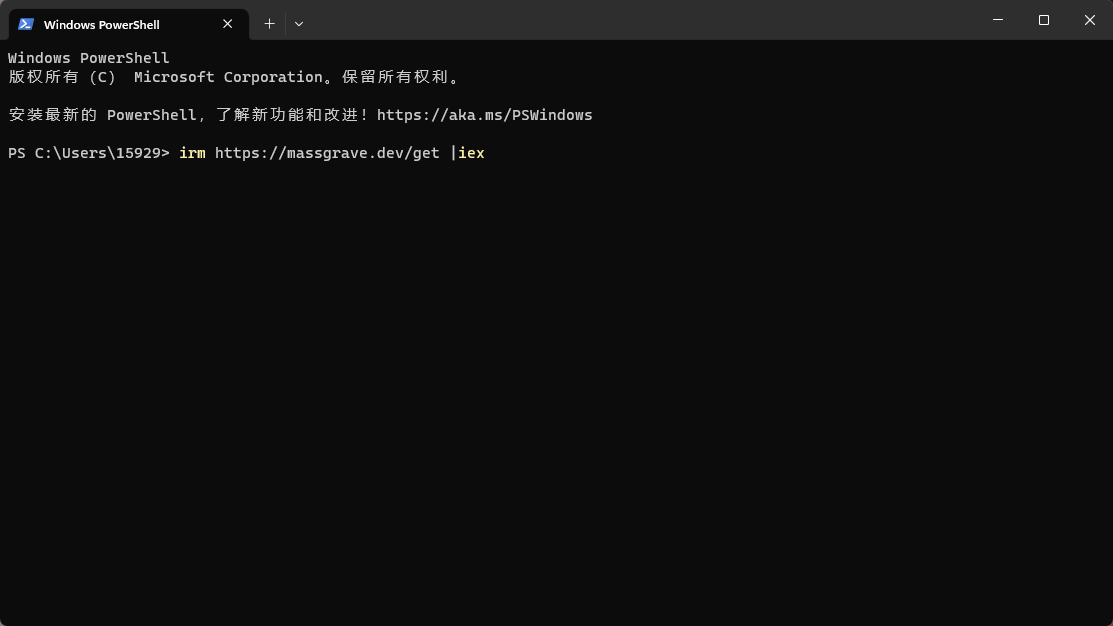Expand the new tab profile dropdown
Viewport: 1113px width, 626px height.
pyautogui.click(x=299, y=24)
